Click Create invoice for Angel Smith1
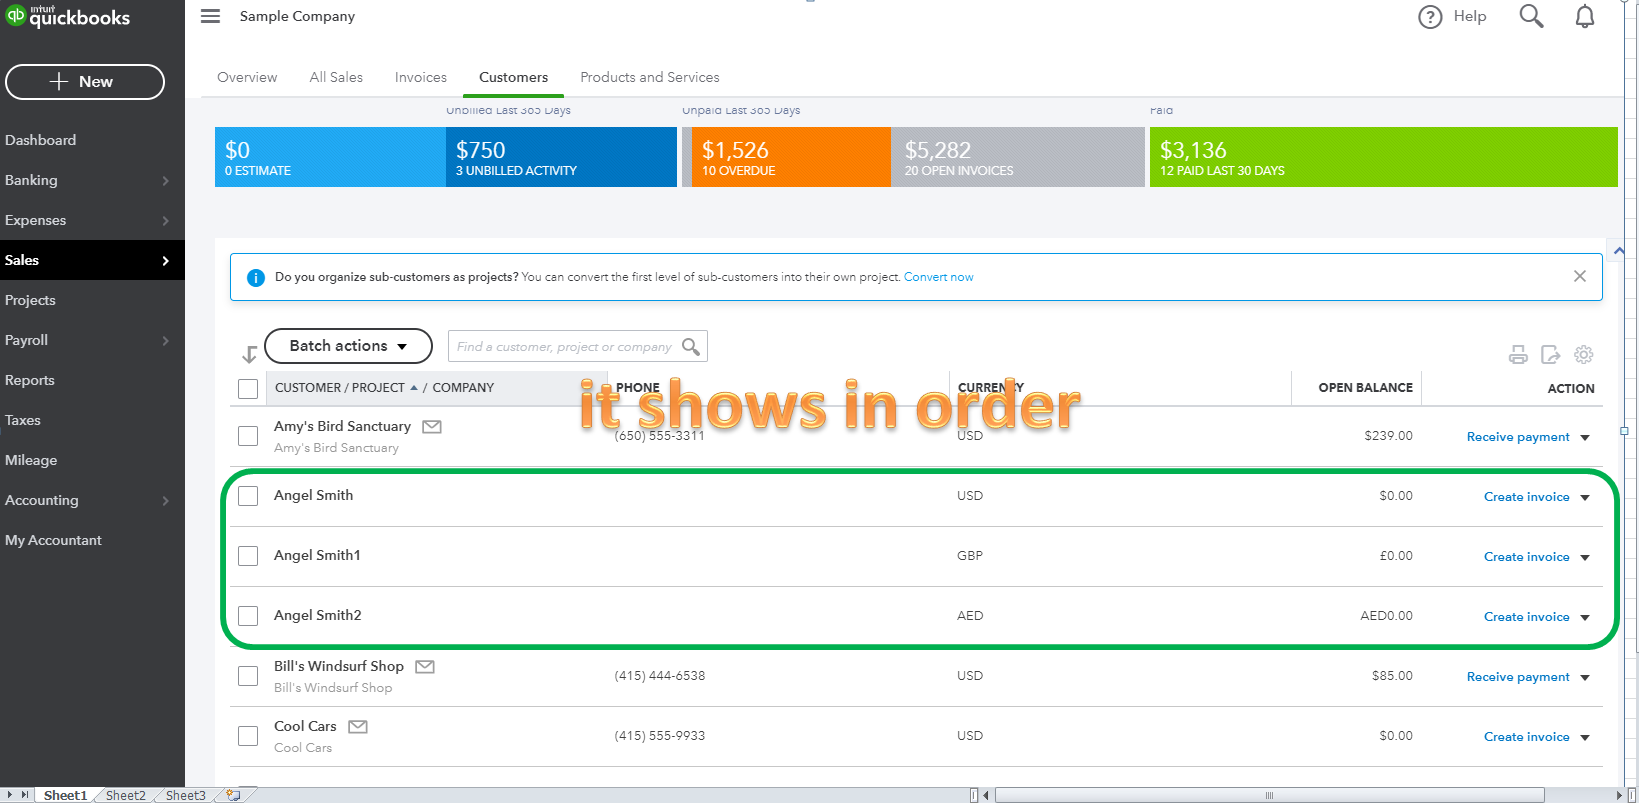The image size is (1639, 803). point(1526,557)
